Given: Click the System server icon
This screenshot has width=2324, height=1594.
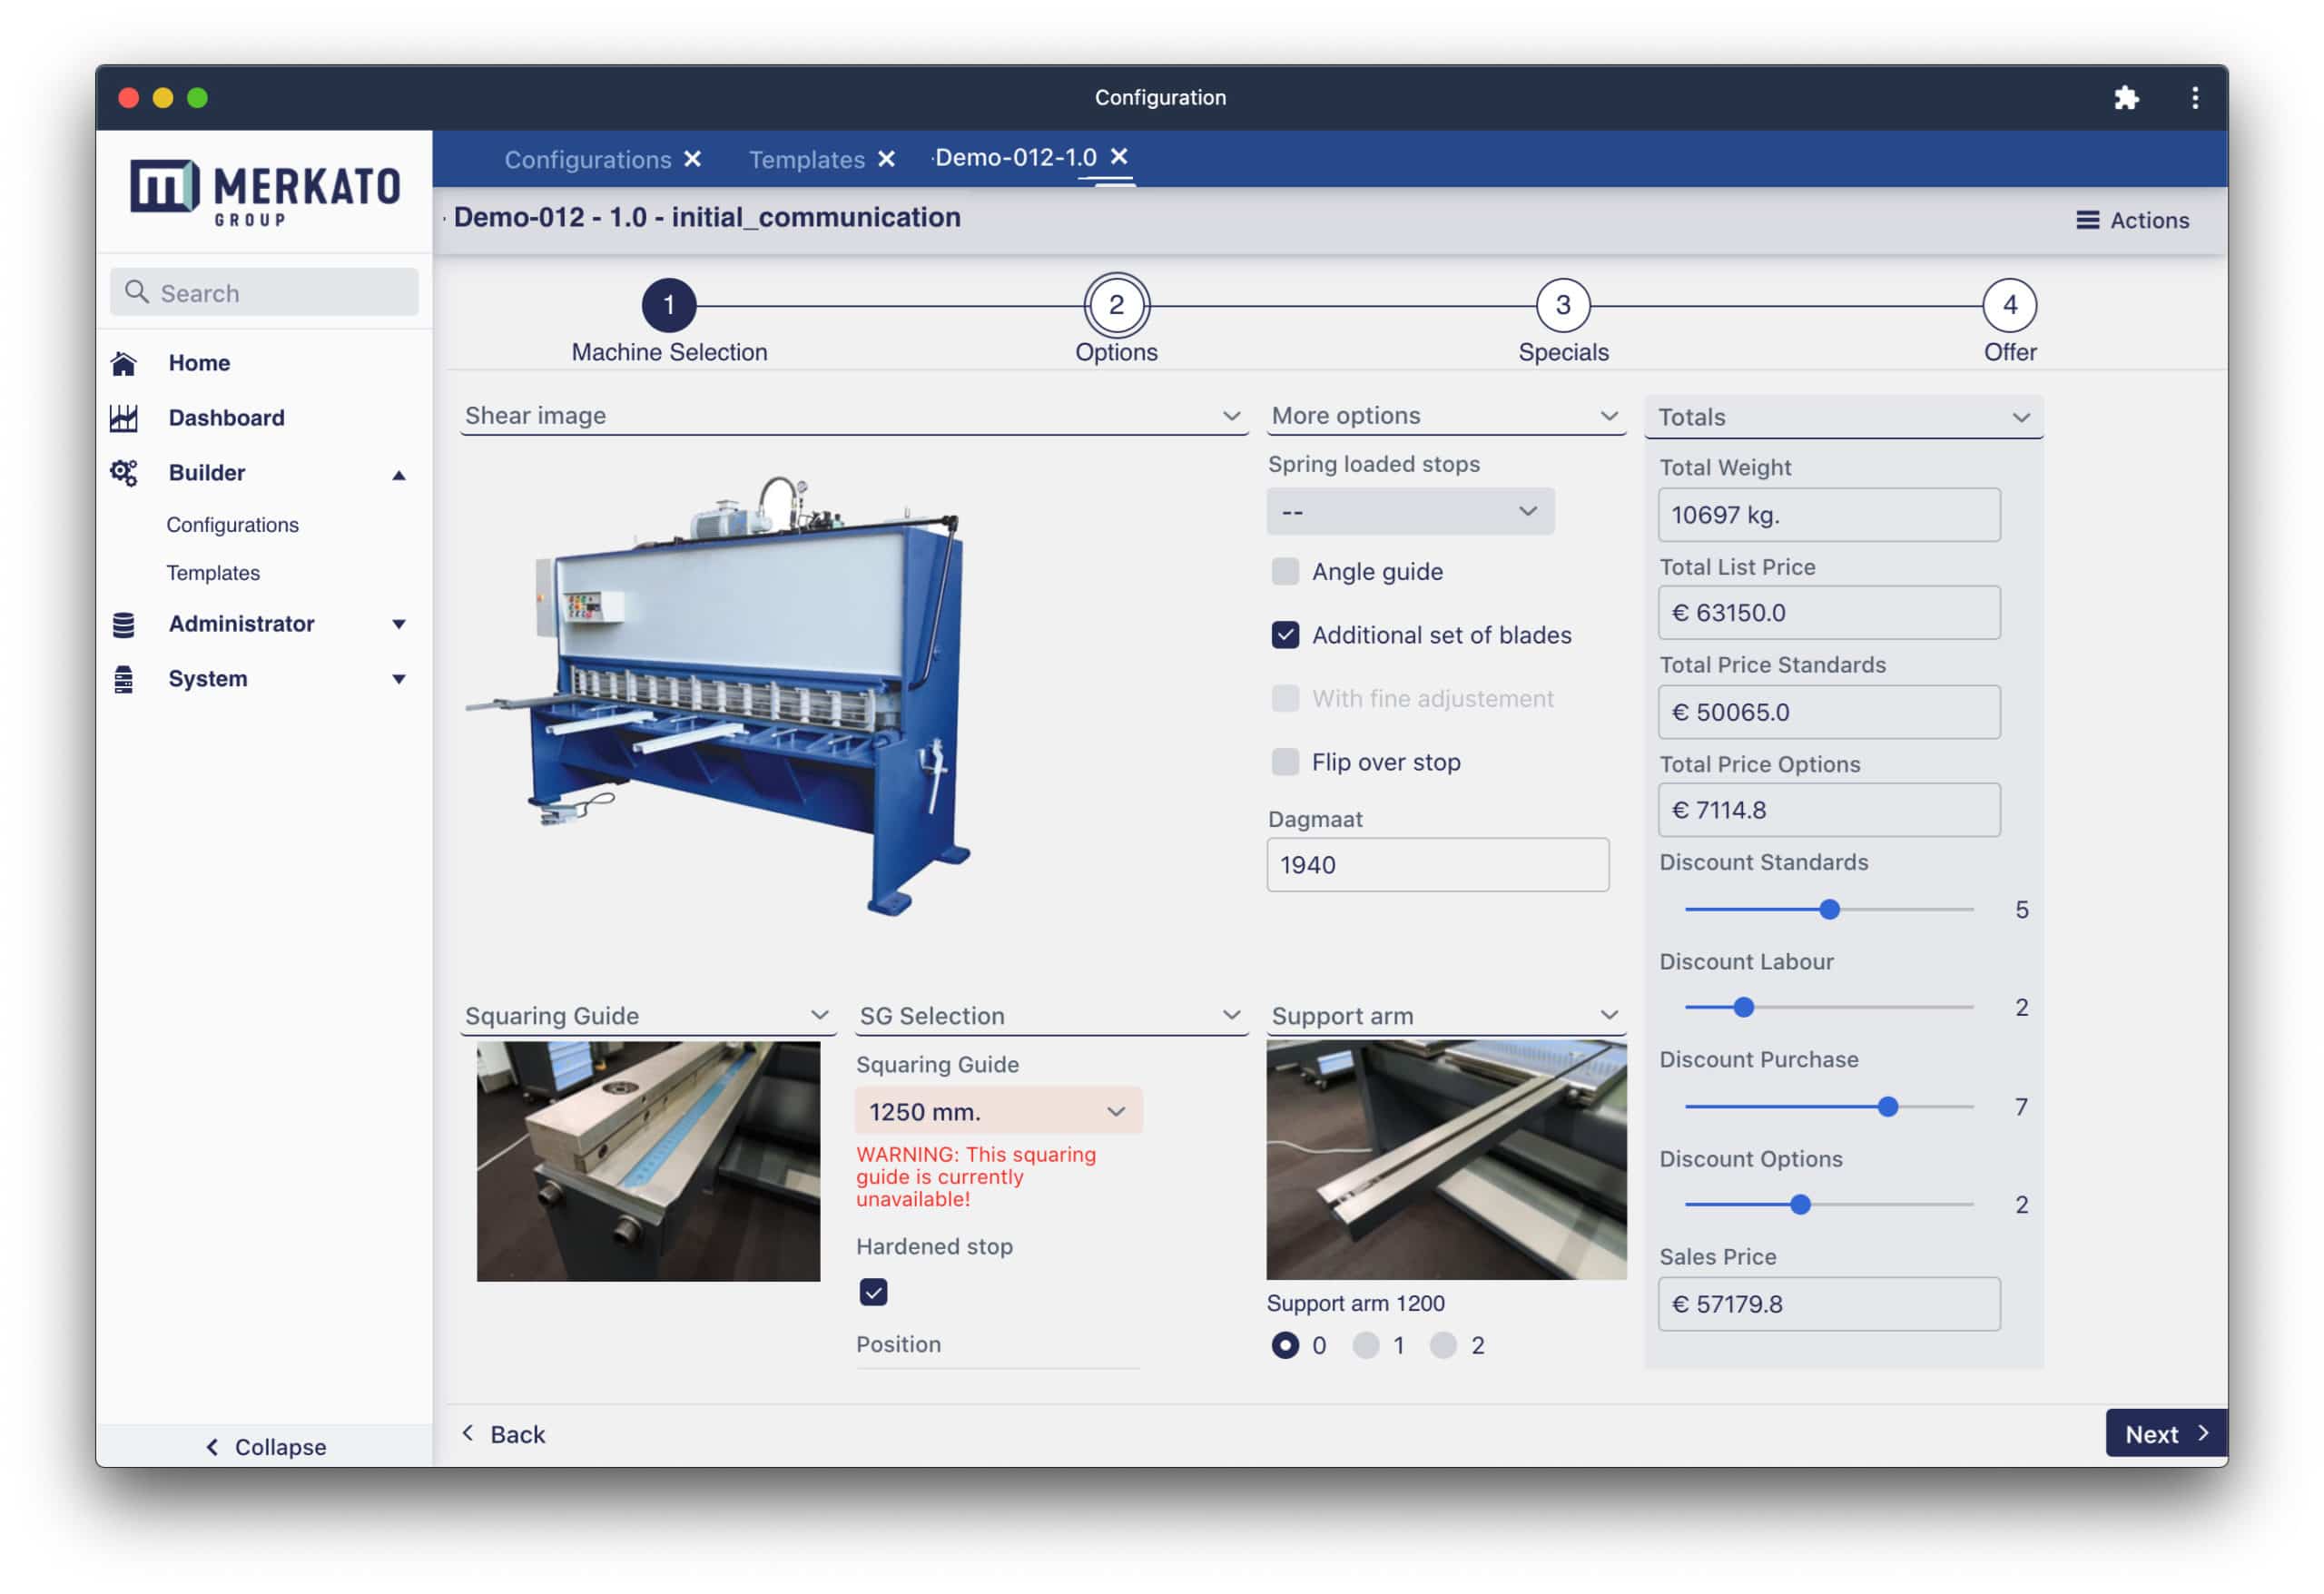Looking at the screenshot, I should [123, 680].
